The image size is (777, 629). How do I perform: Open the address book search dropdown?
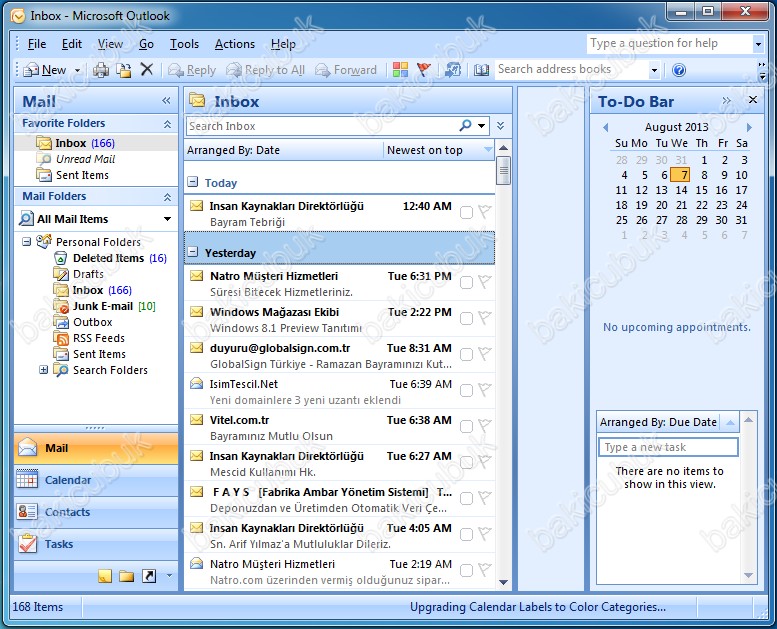(654, 70)
